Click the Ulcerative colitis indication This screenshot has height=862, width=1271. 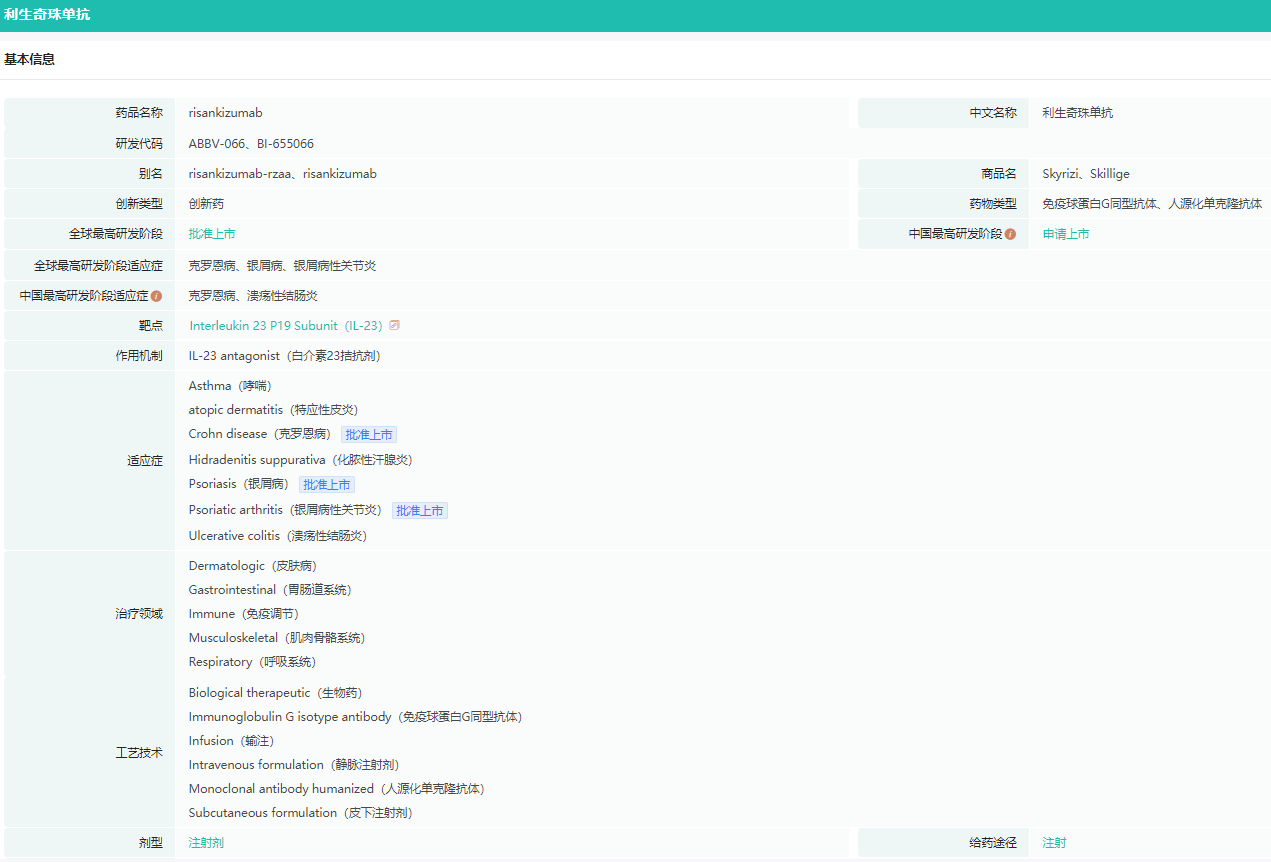[278, 536]
